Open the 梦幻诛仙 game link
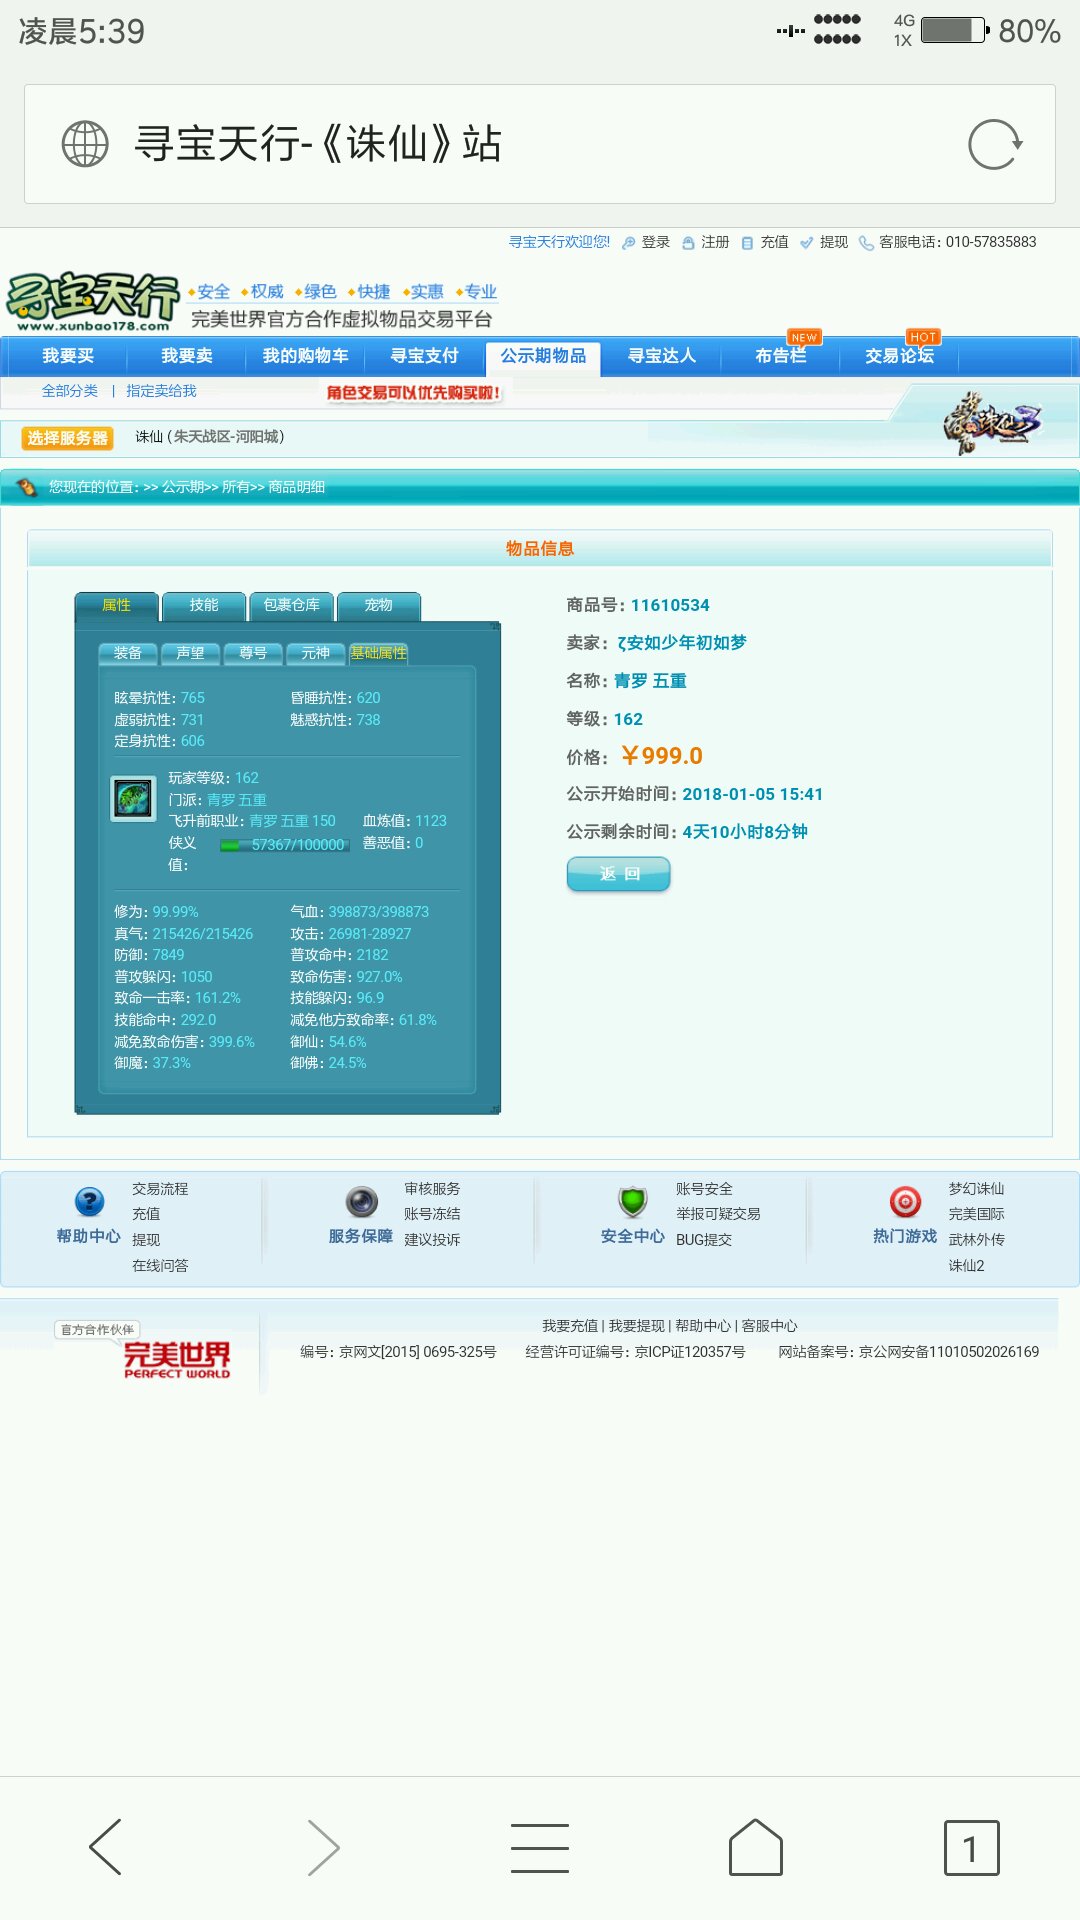The width and height of the screenshot is (1080, 1920). click(976, 1189)
